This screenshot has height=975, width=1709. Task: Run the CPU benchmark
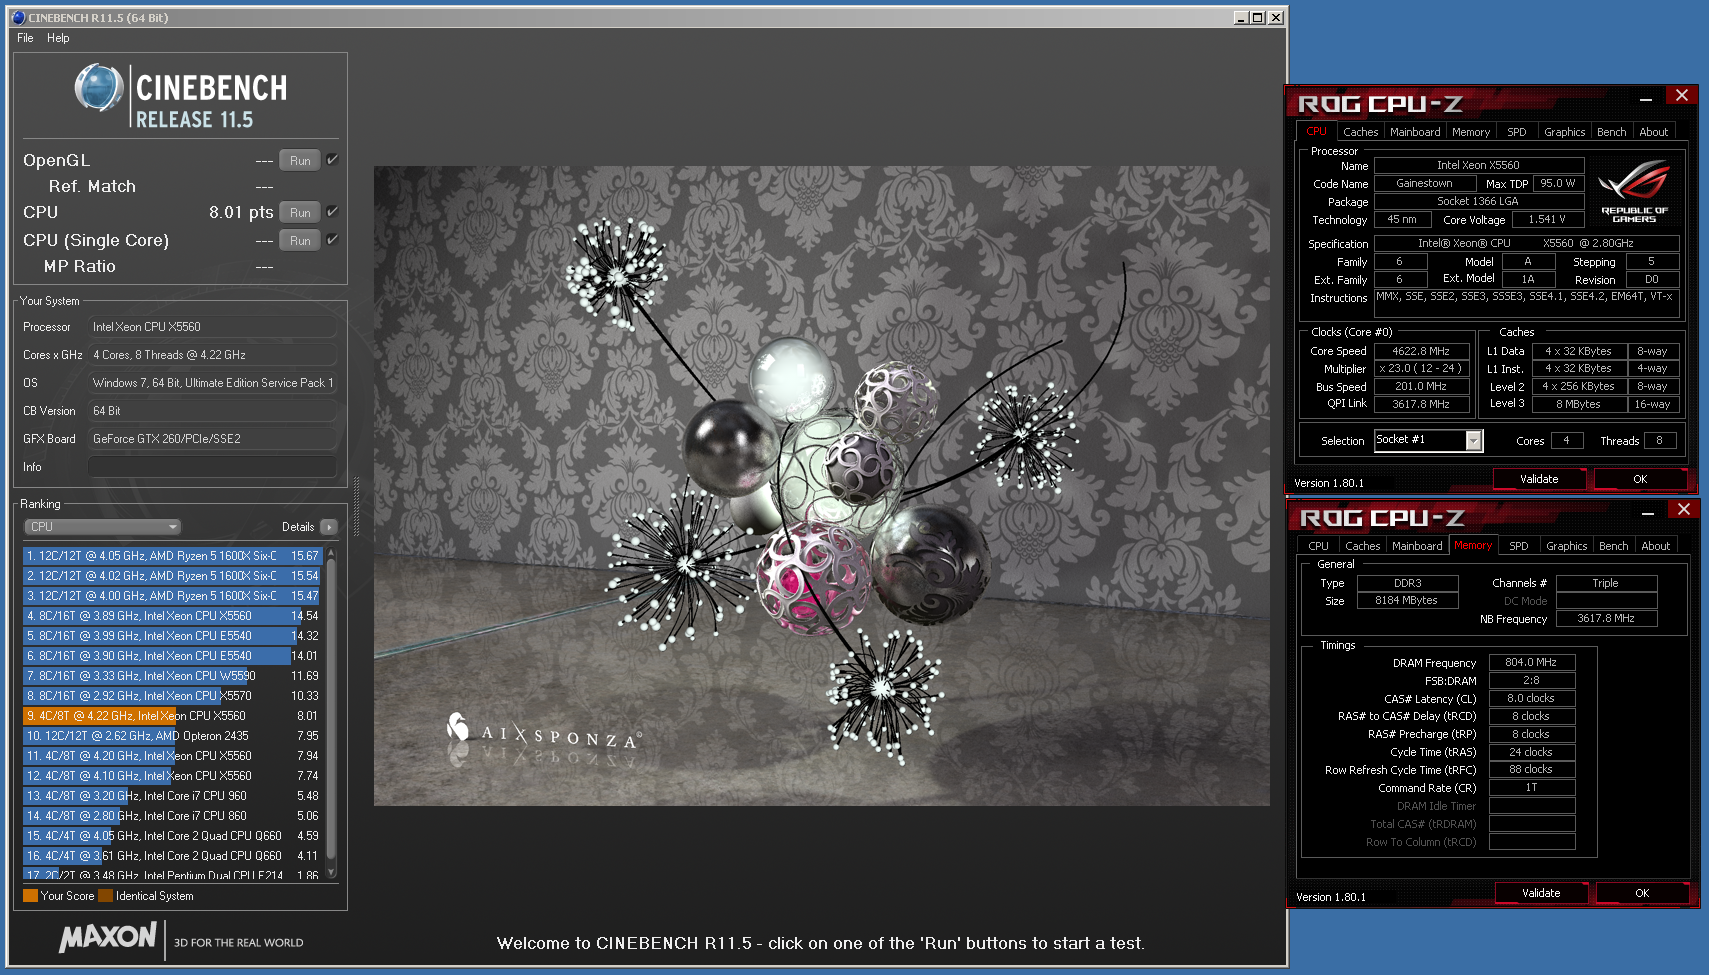[300, 213]
